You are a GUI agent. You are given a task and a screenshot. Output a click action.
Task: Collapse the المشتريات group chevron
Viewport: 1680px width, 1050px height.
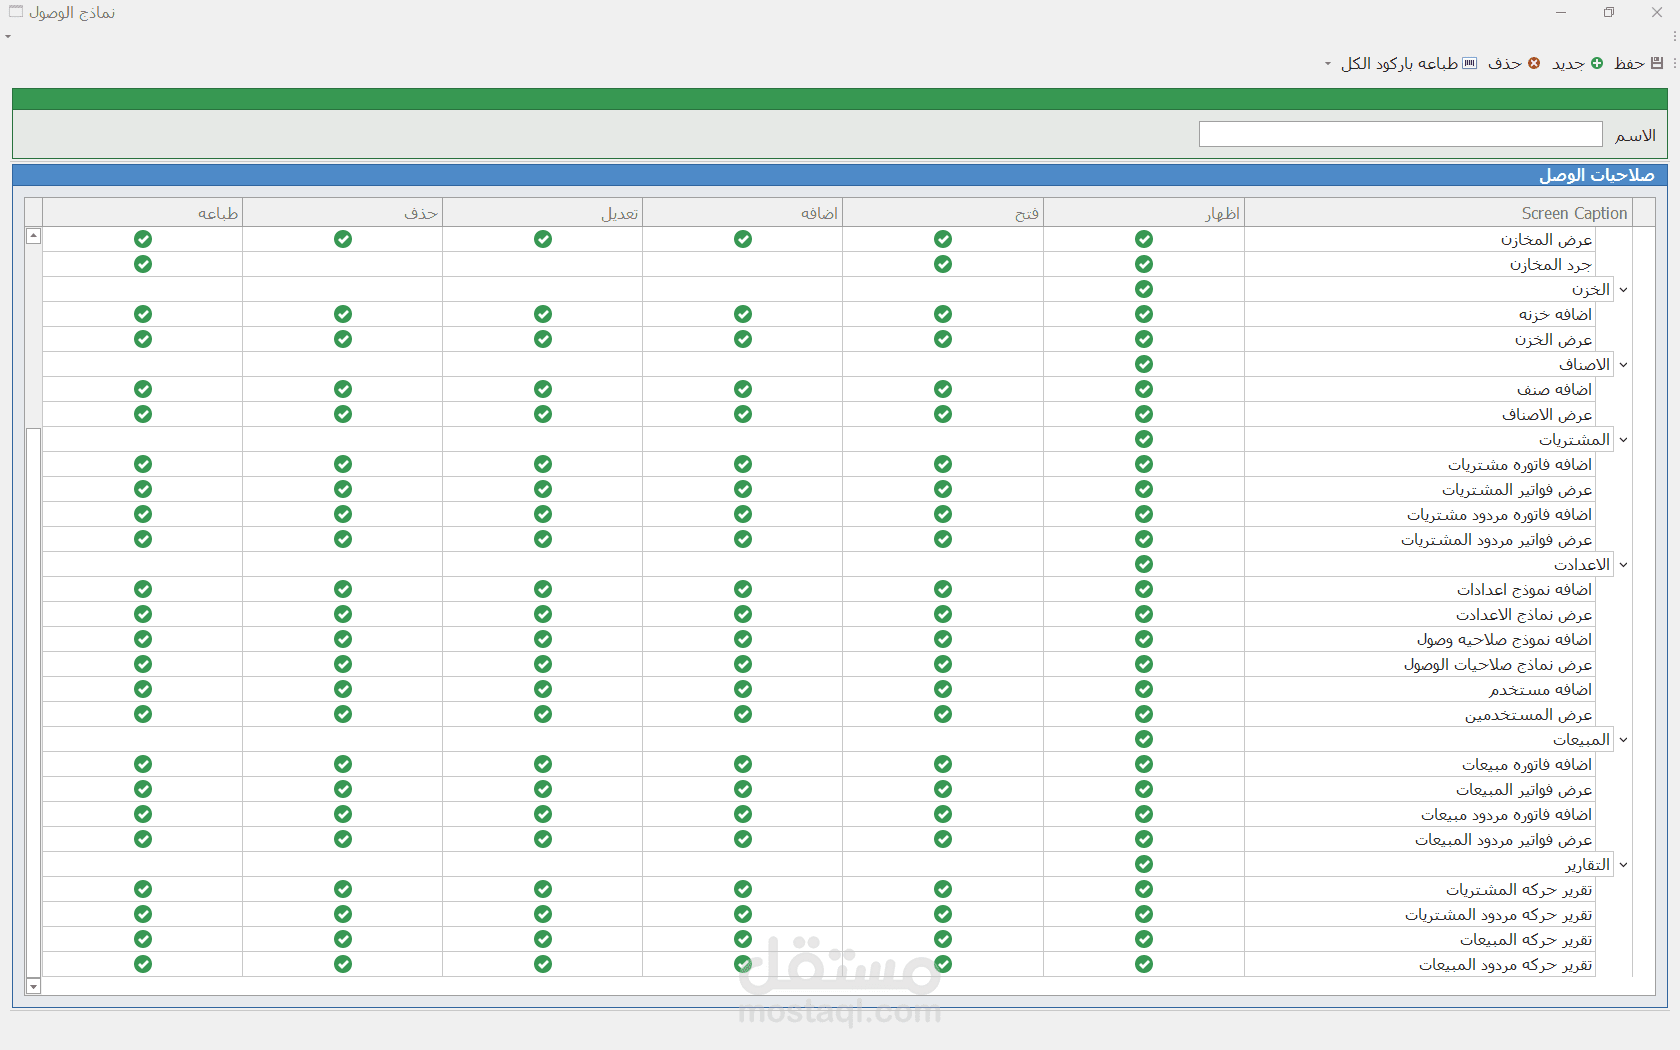pyautogui.click(x=1624, y=440)
